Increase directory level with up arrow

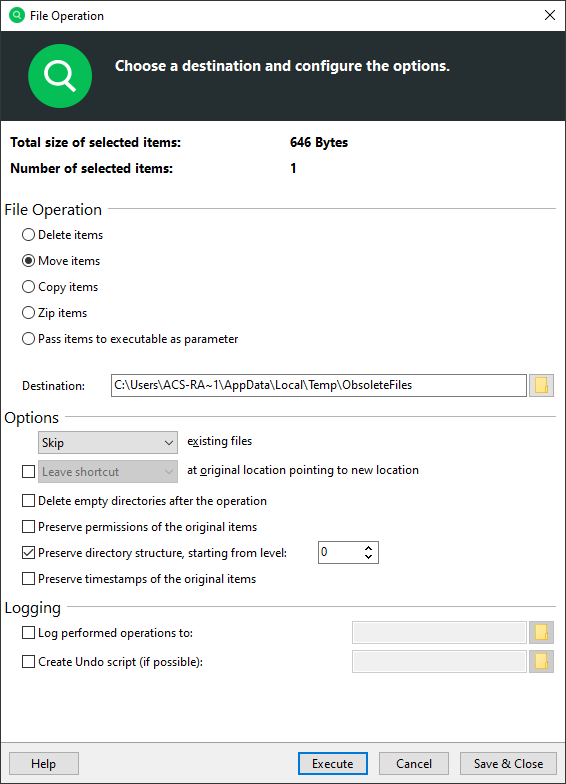[368, 548]
